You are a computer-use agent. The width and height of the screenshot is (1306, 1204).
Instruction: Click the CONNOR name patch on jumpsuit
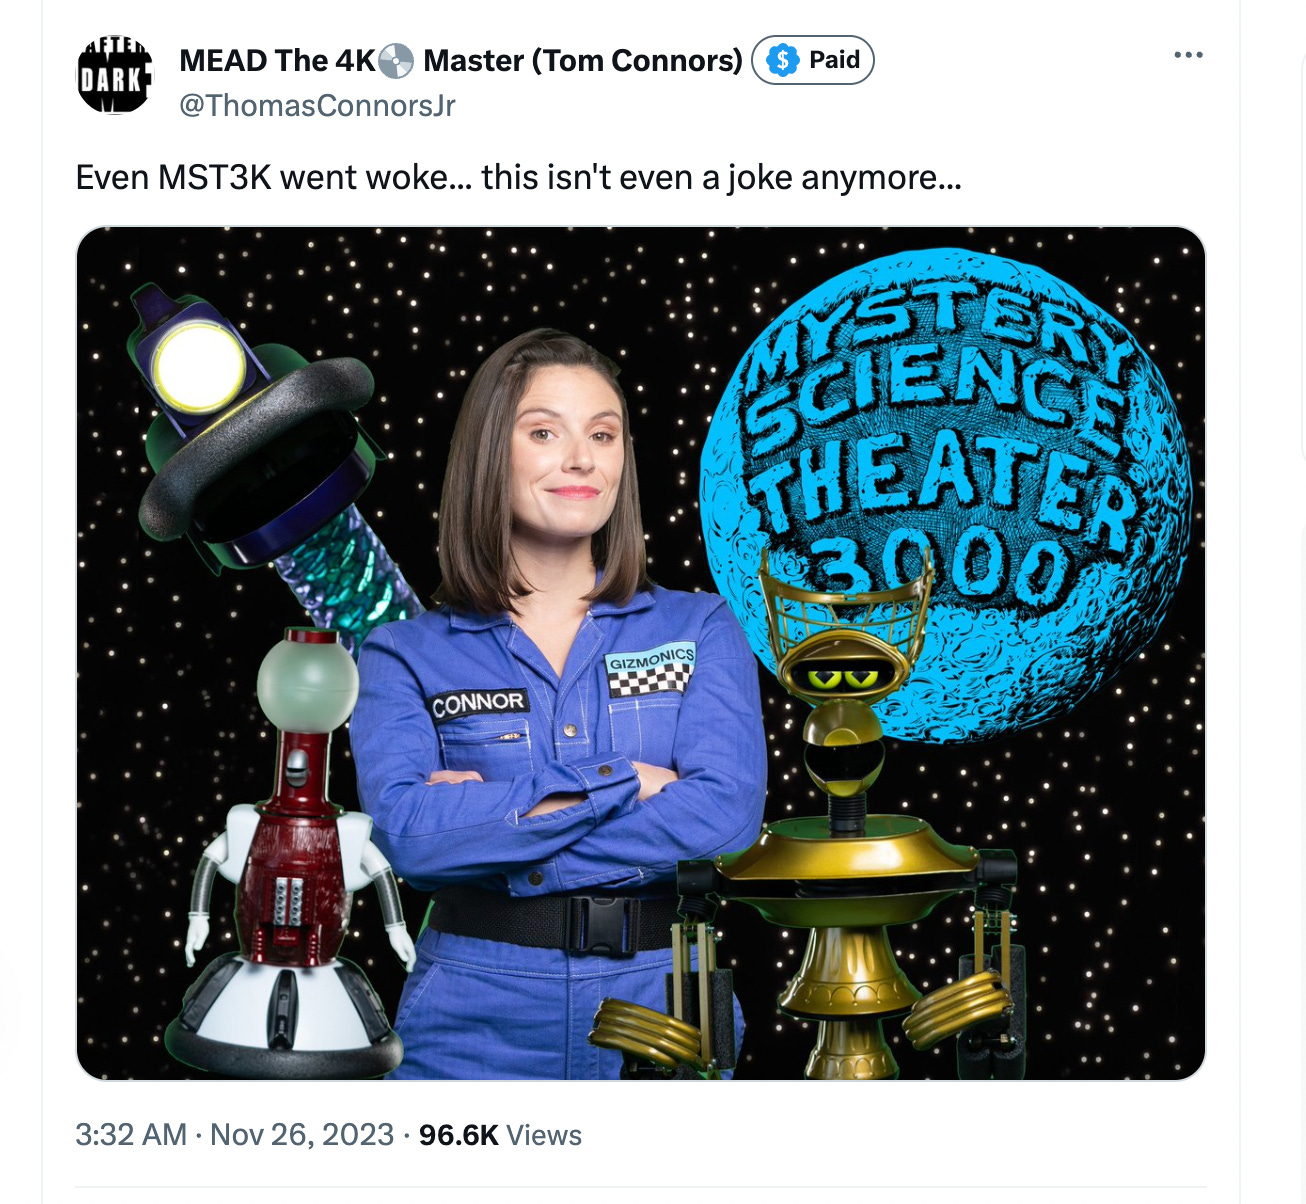[479, 703]
